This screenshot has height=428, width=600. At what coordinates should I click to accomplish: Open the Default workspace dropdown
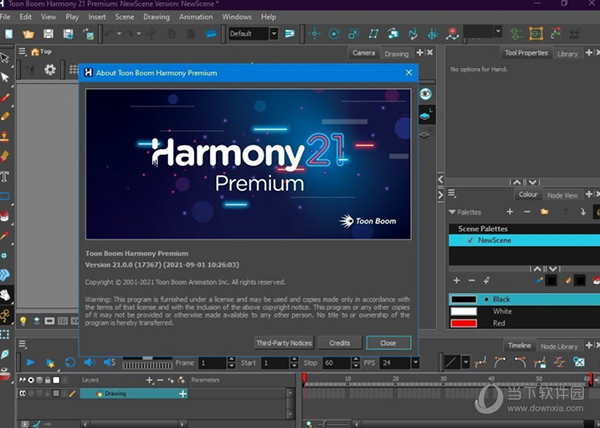click(x=274, y=34)
